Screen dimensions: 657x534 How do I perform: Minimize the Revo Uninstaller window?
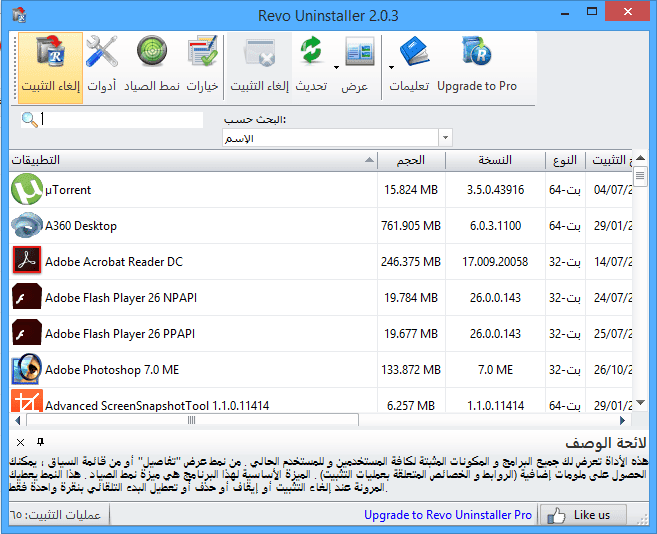[x=565, y=13]
